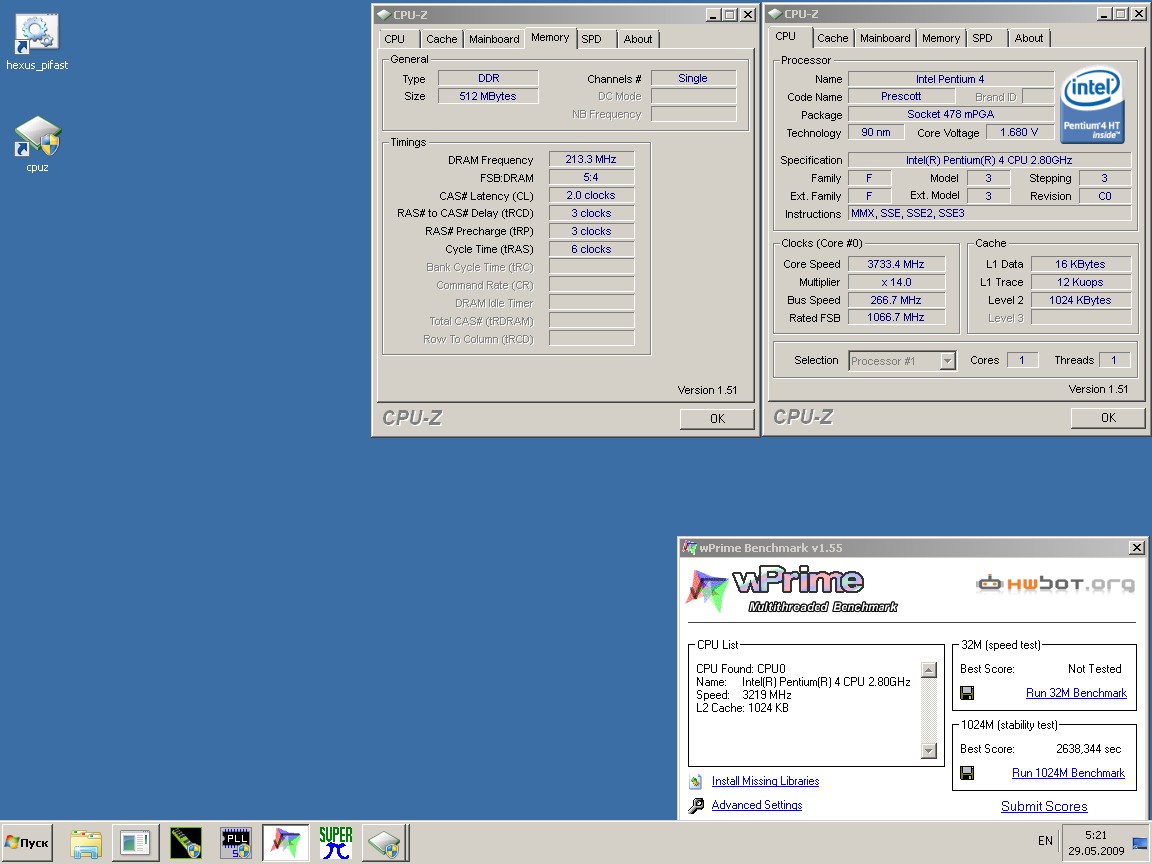Close the left CPU-Z Memory window
This screenshot has width=1152, height=864.
click(747, 15)
